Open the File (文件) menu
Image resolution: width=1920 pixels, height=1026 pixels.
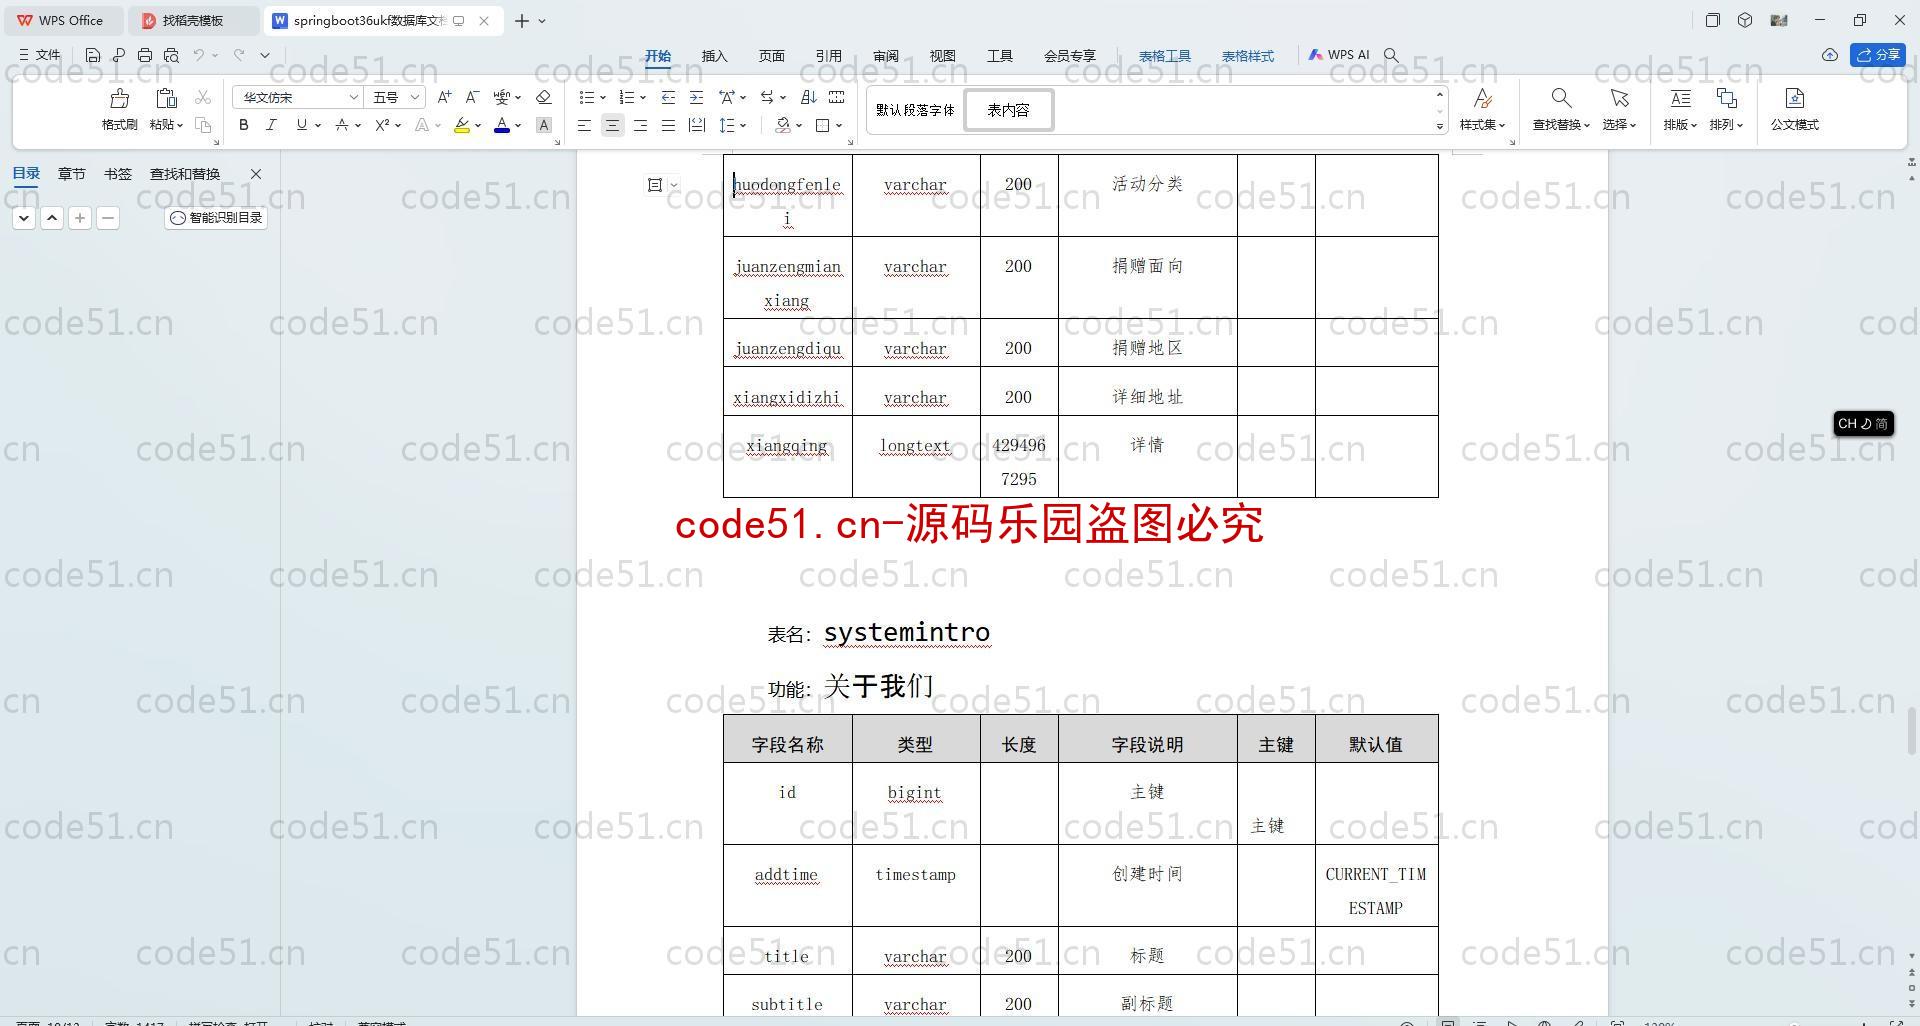coord(40,55)
